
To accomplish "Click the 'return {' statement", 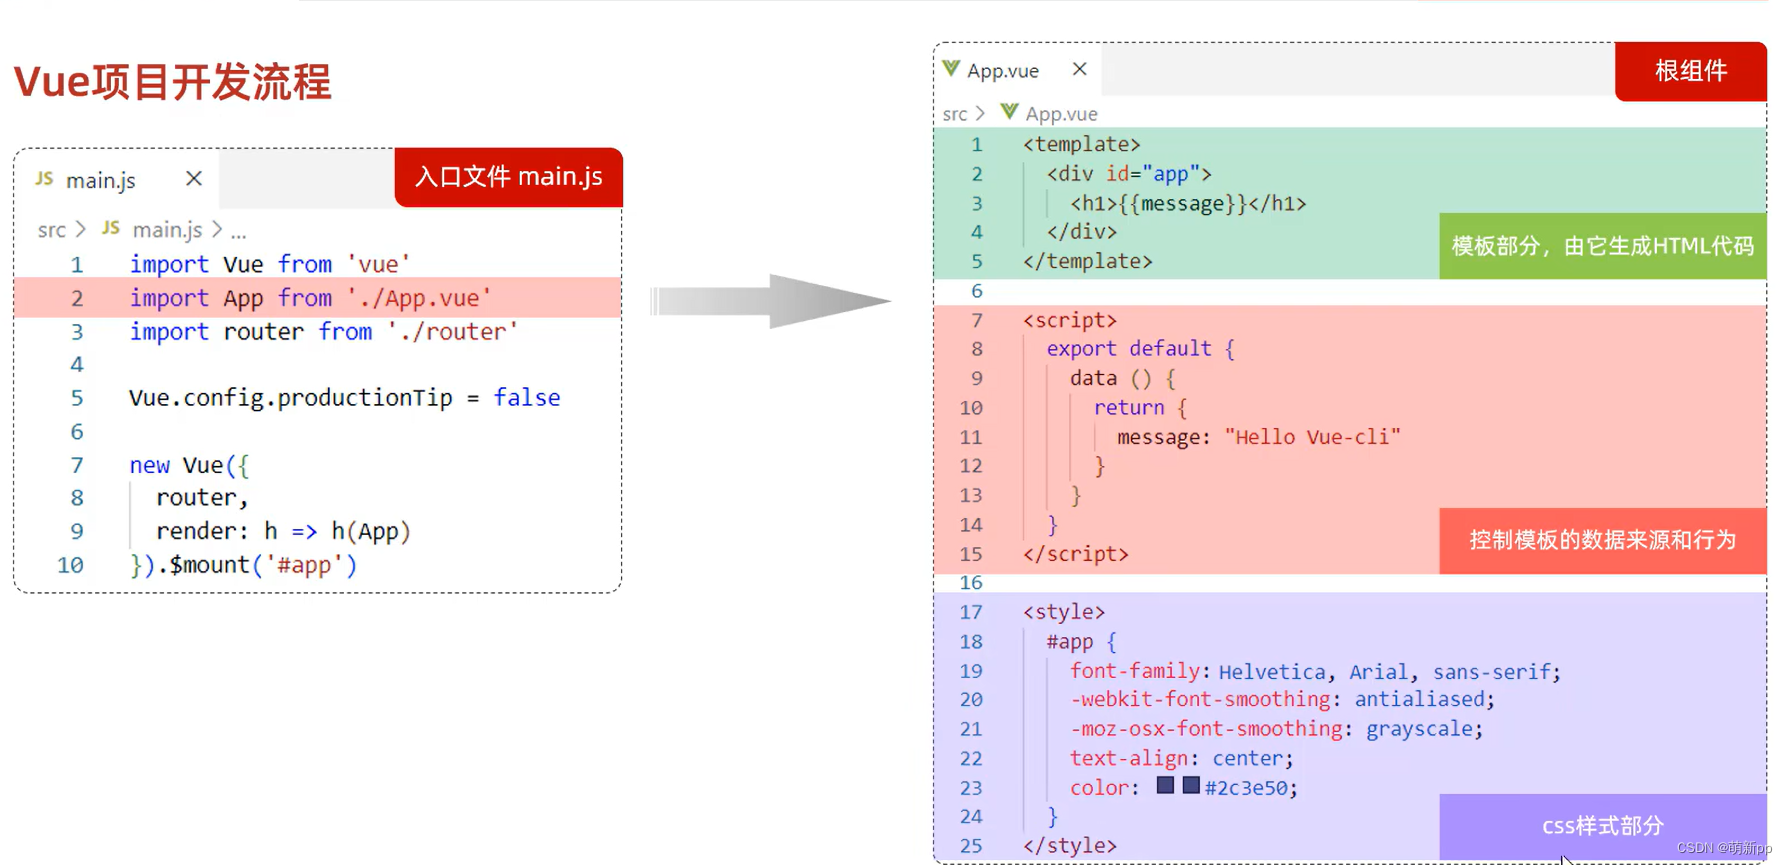I will [1140, 407].
